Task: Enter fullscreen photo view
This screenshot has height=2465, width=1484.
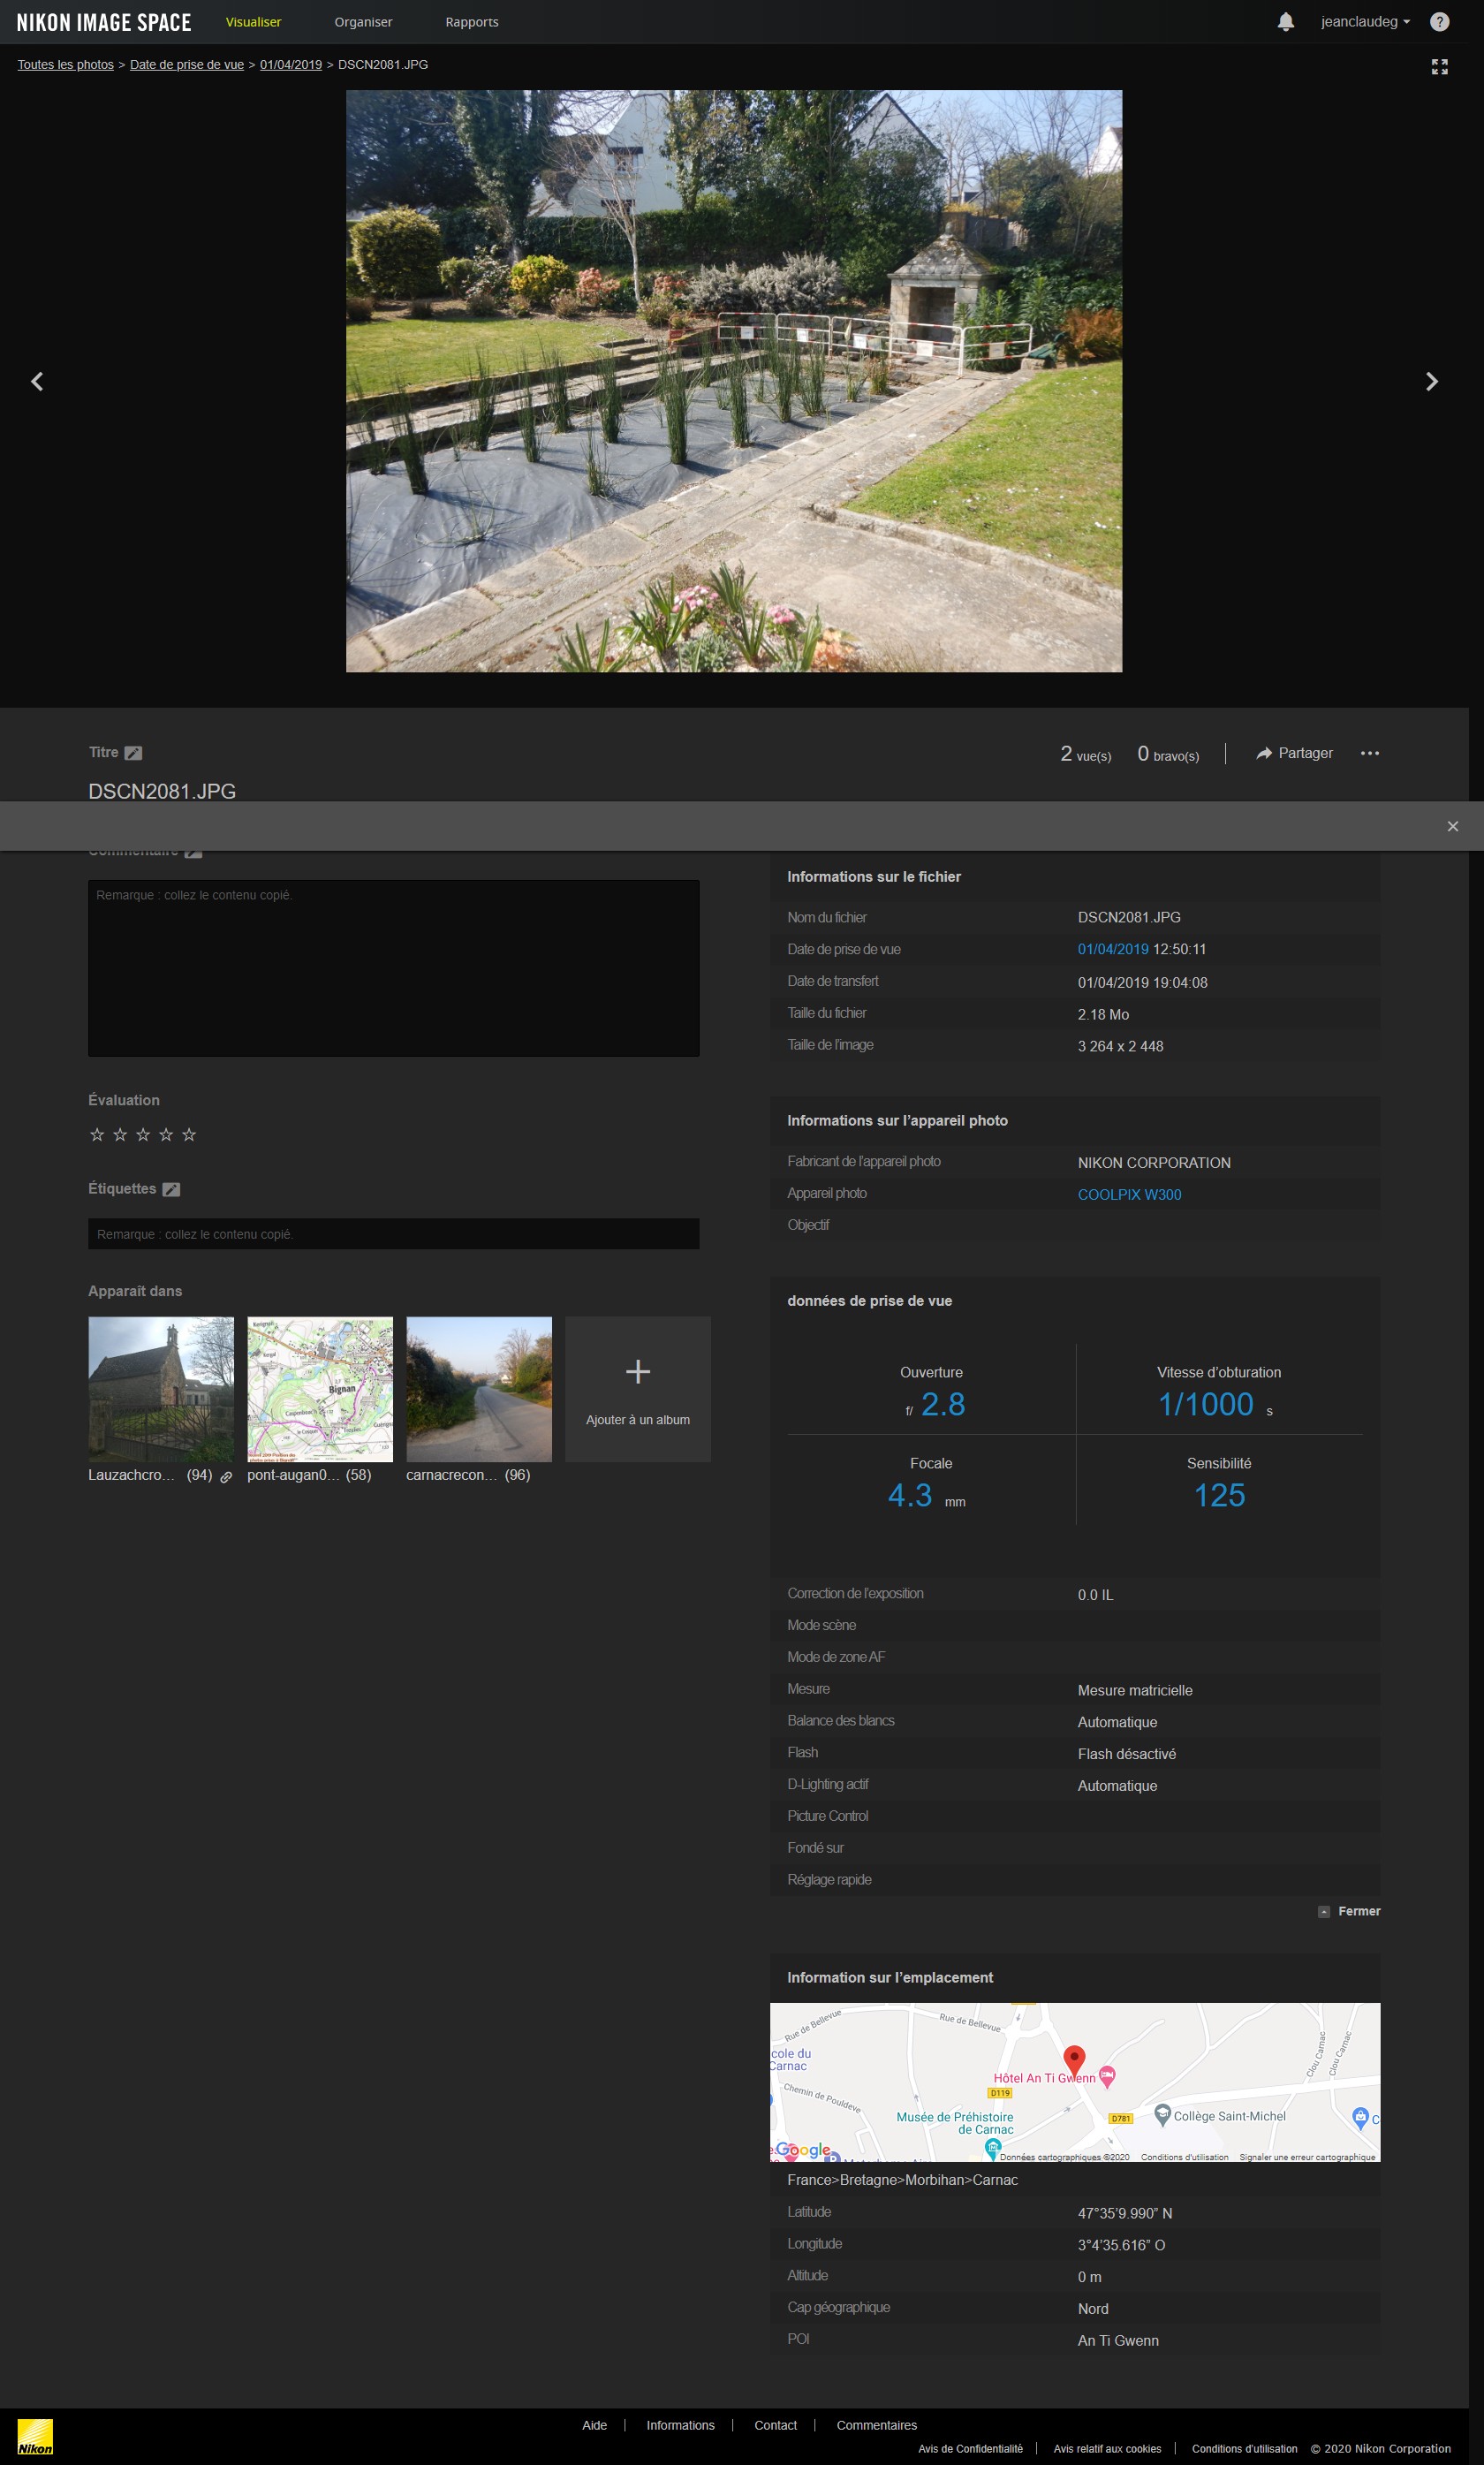Action: [1439, 67]
